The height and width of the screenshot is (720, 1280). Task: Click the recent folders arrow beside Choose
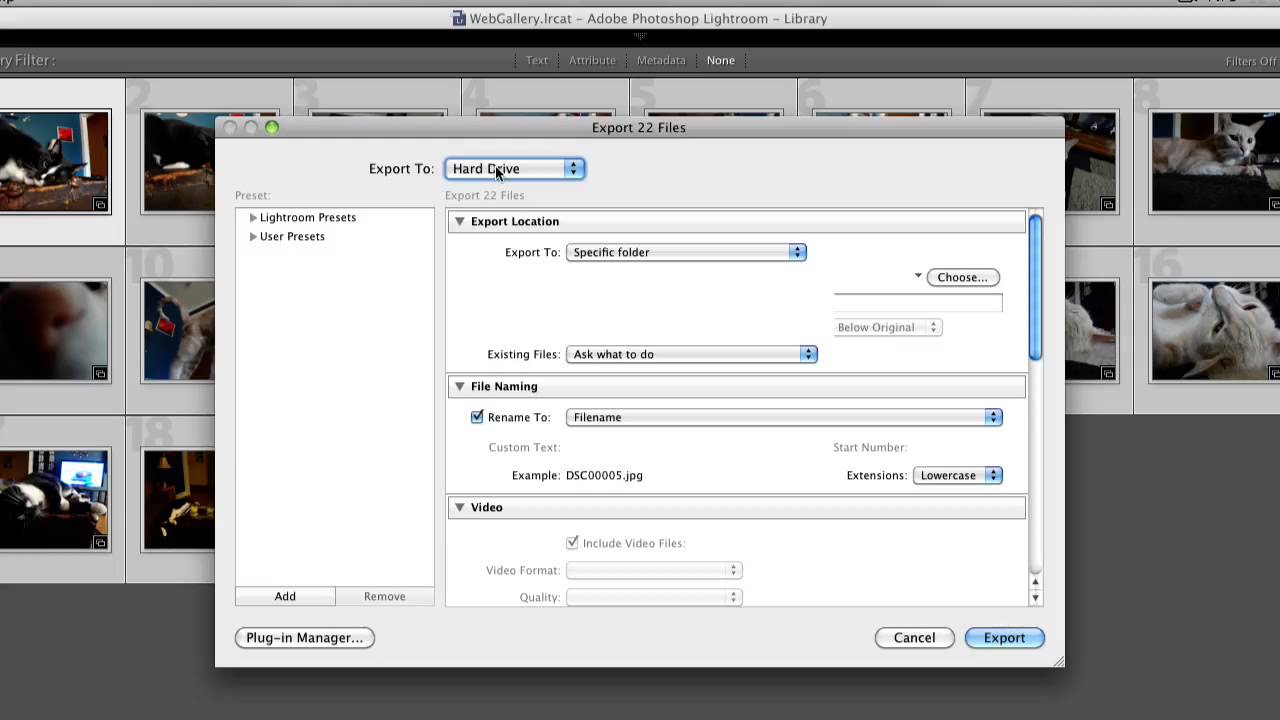(x=918, y=276)
